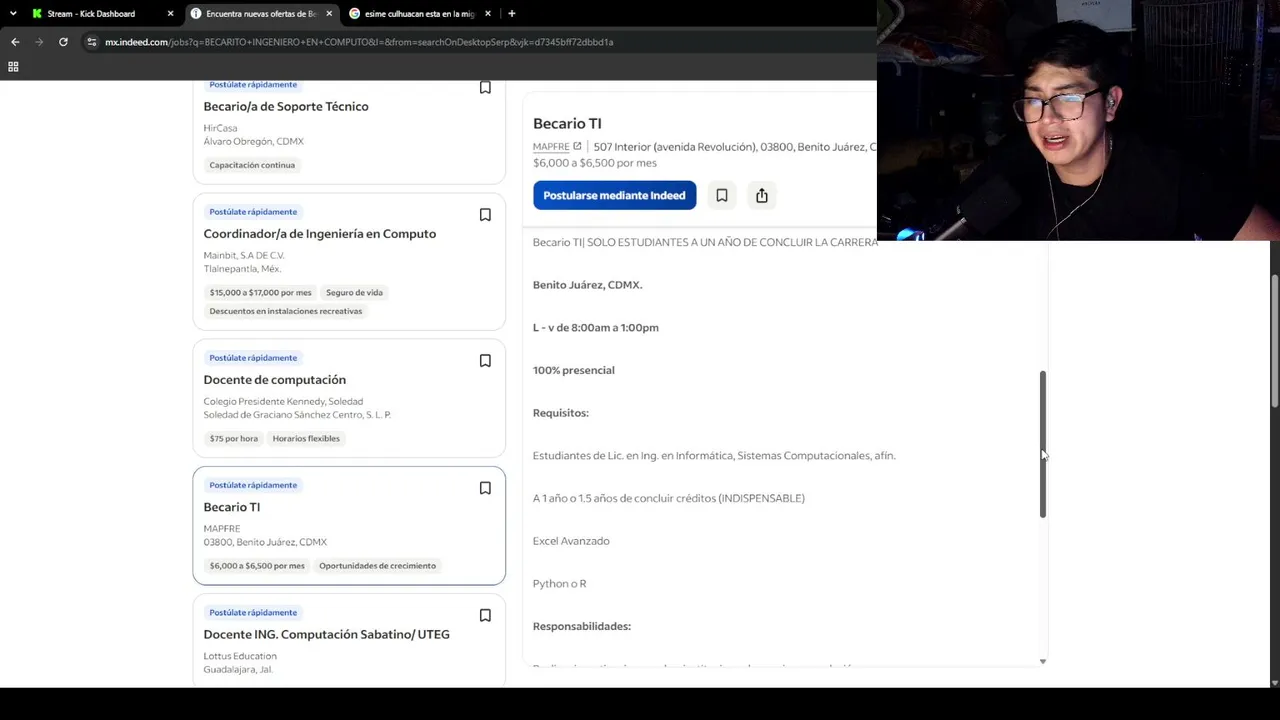Click the Responsabilidades: heading
Image resolution: width=1280 pixels, height=720 pixels.
tap(582, 626)
